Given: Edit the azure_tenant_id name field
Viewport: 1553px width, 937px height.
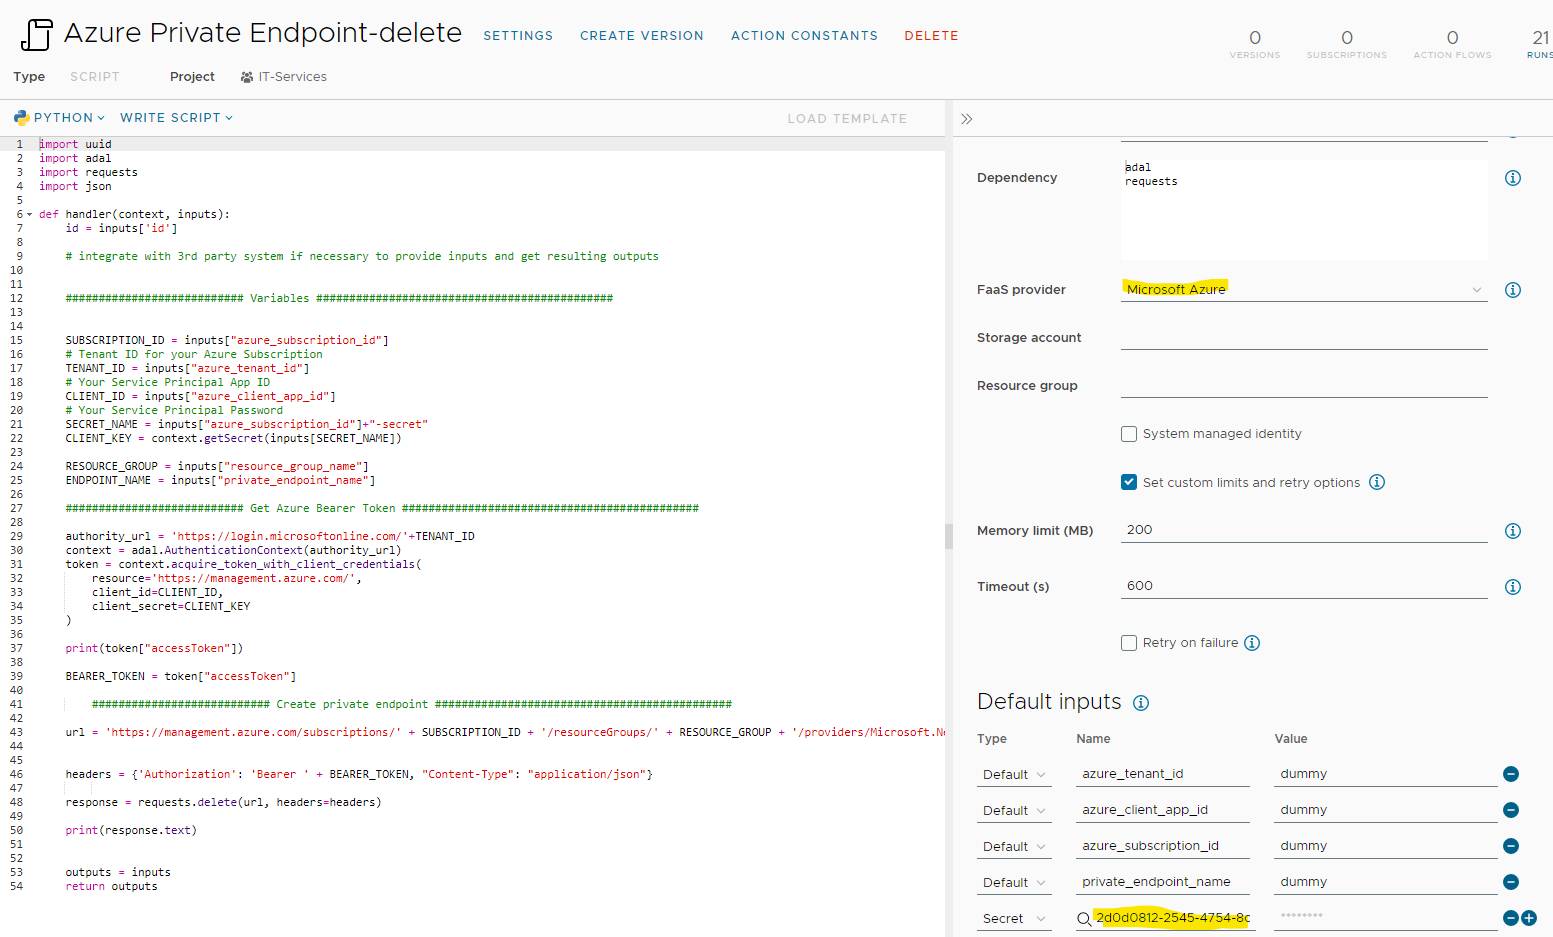Looking at the screenshot, I should [x=1163, y=774].
